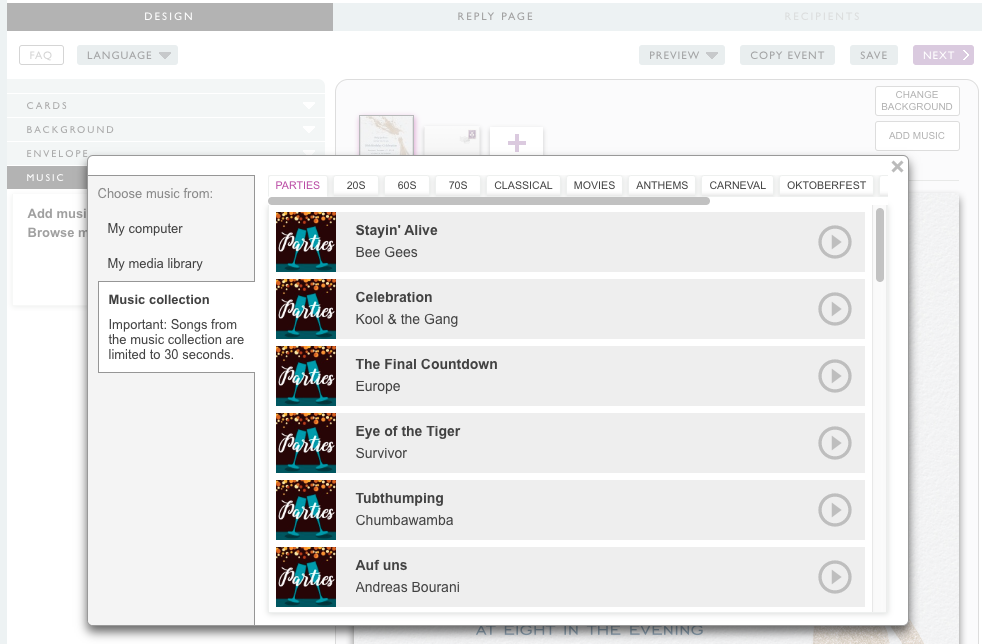Open the Language dropdown
Screen dimensions: 982x644
click(x=127, y=55)
